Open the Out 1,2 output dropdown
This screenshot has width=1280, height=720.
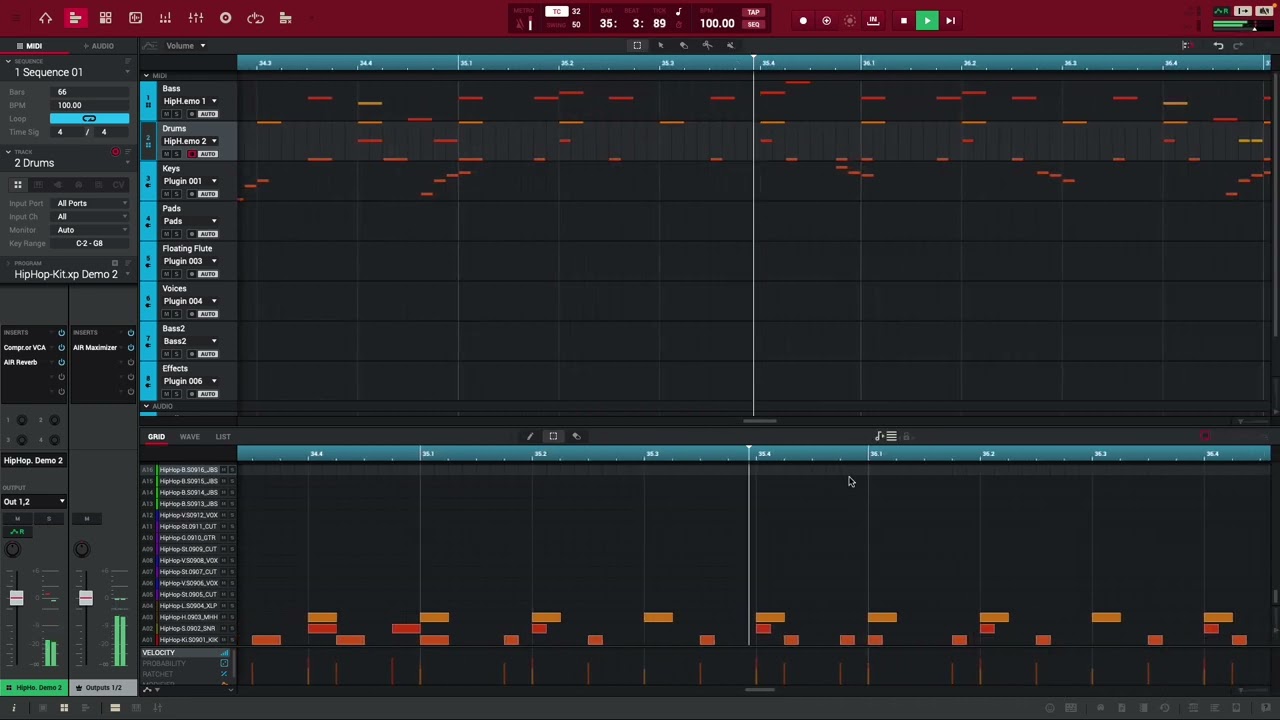coord(34,502)
